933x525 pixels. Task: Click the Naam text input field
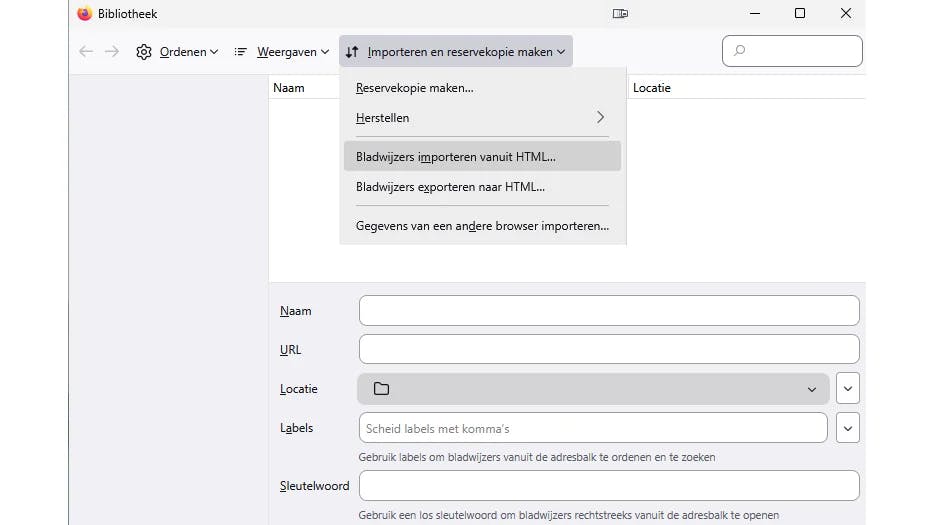(608, 311)
